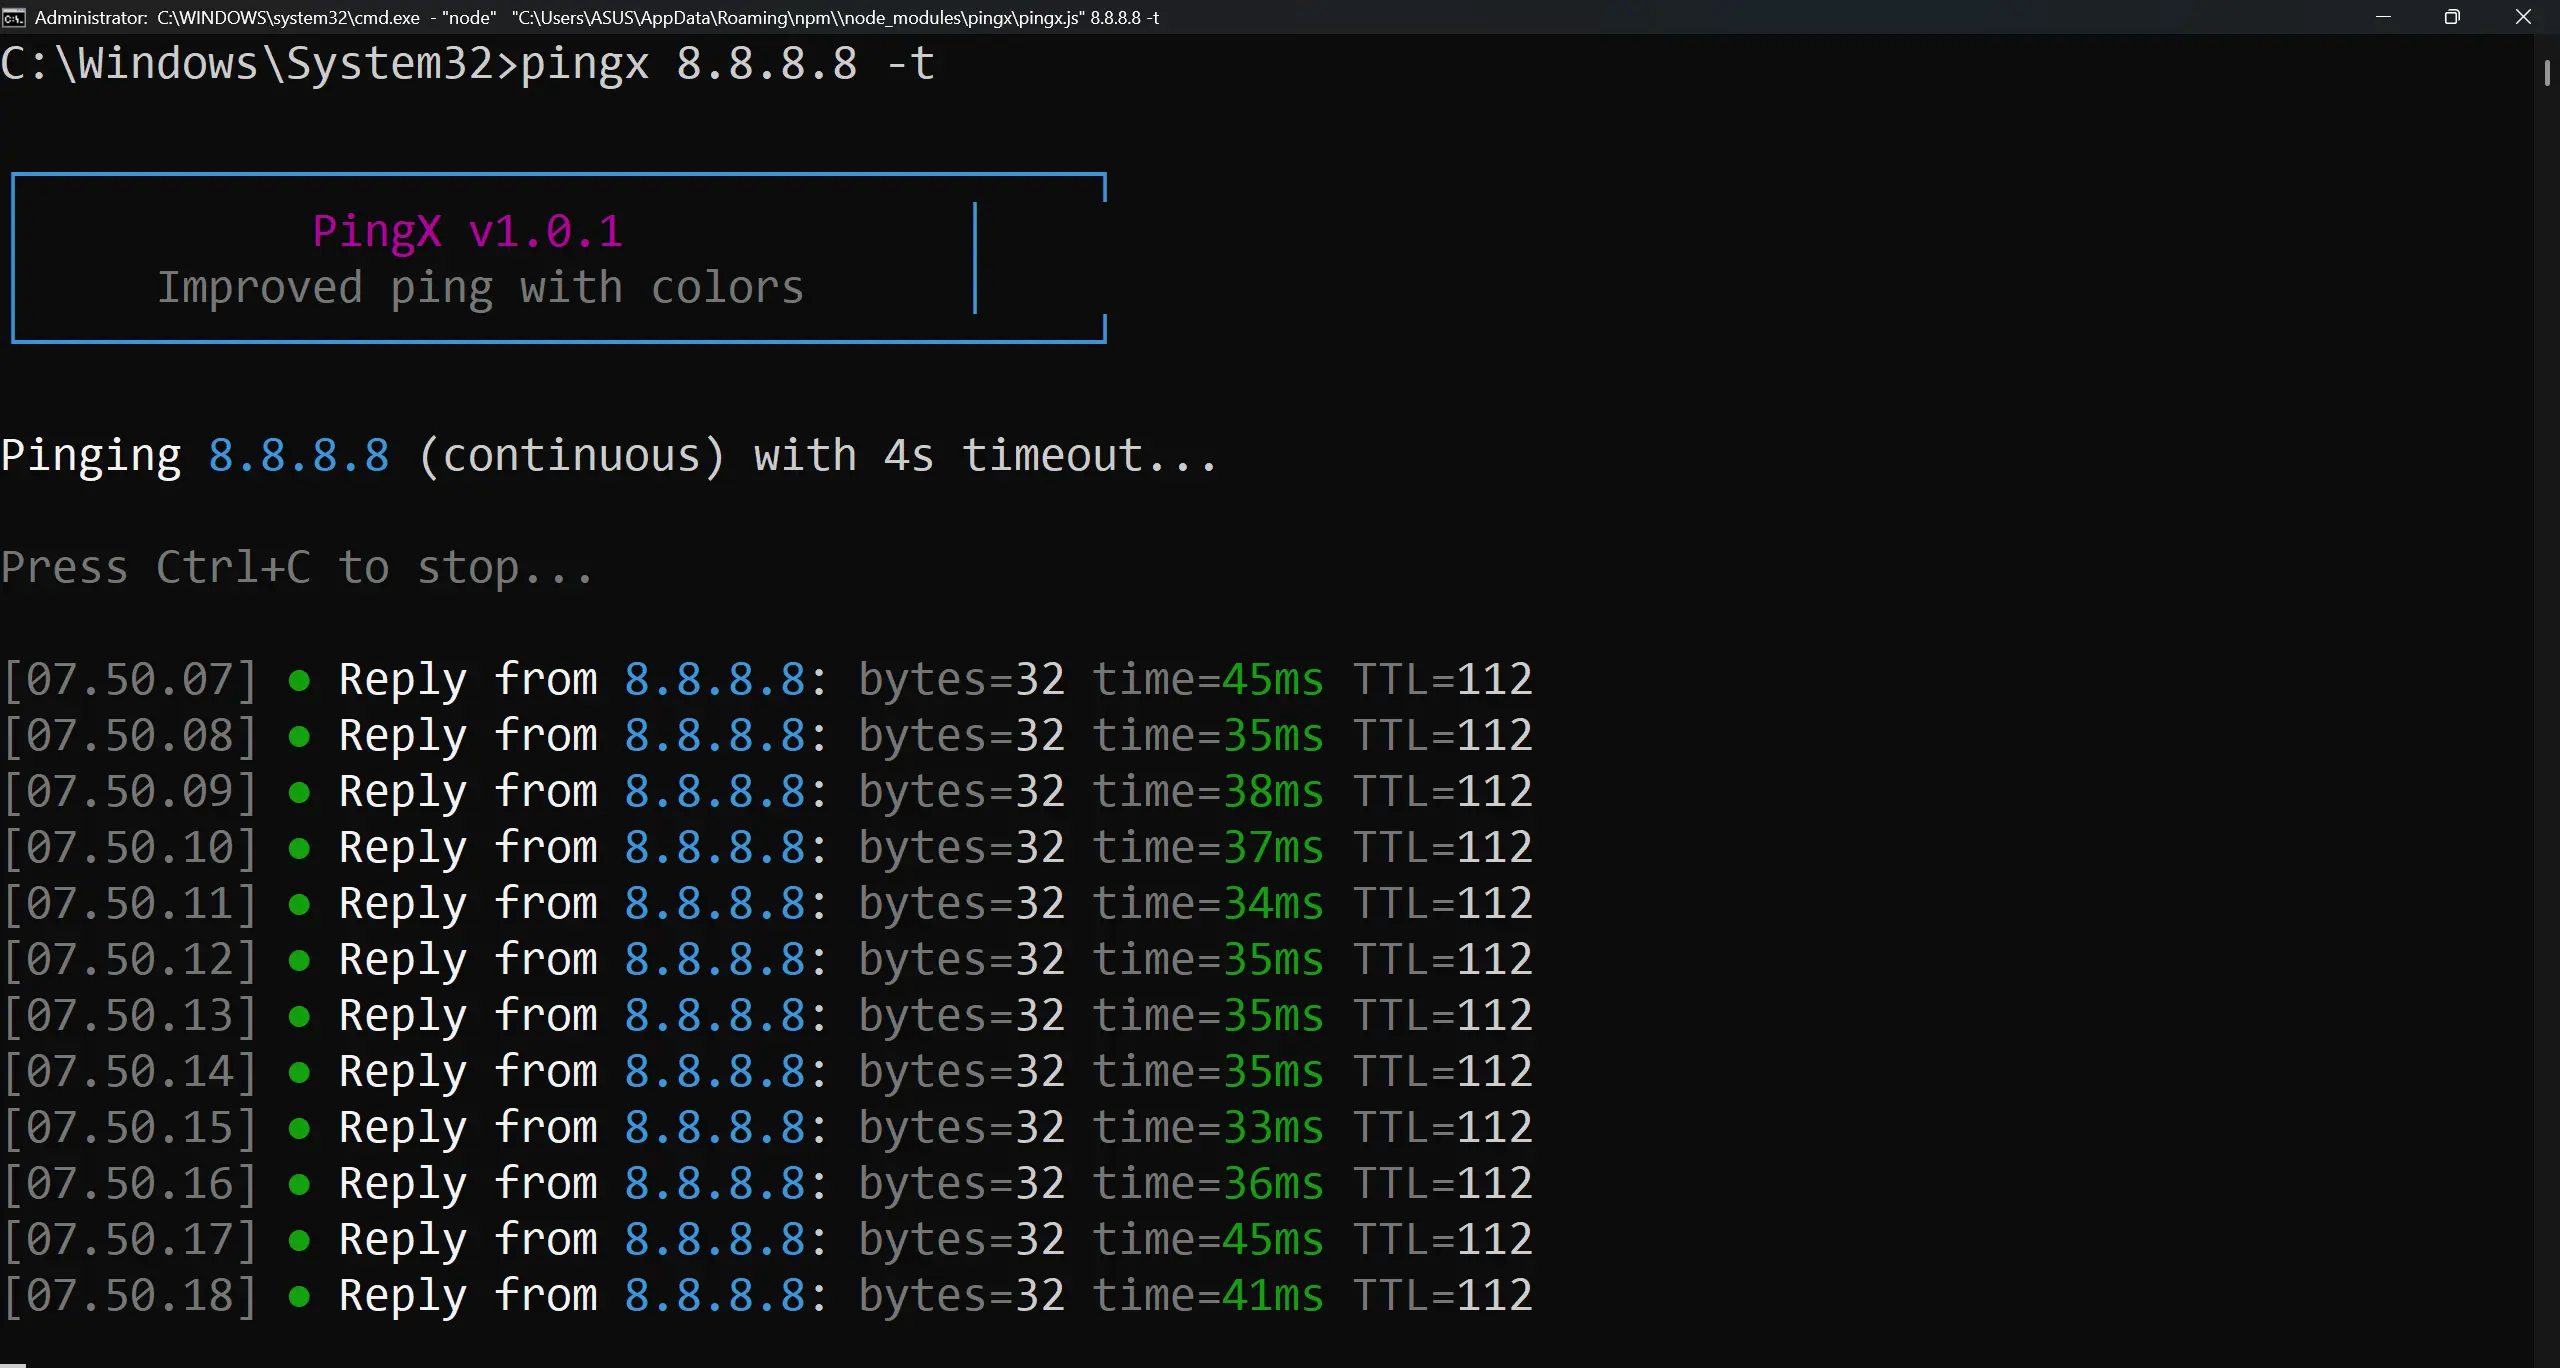Viewport: 2560px width, 1368px height.
Task: Click the scrollbar thumb on the right edge
Action: 2547,75
